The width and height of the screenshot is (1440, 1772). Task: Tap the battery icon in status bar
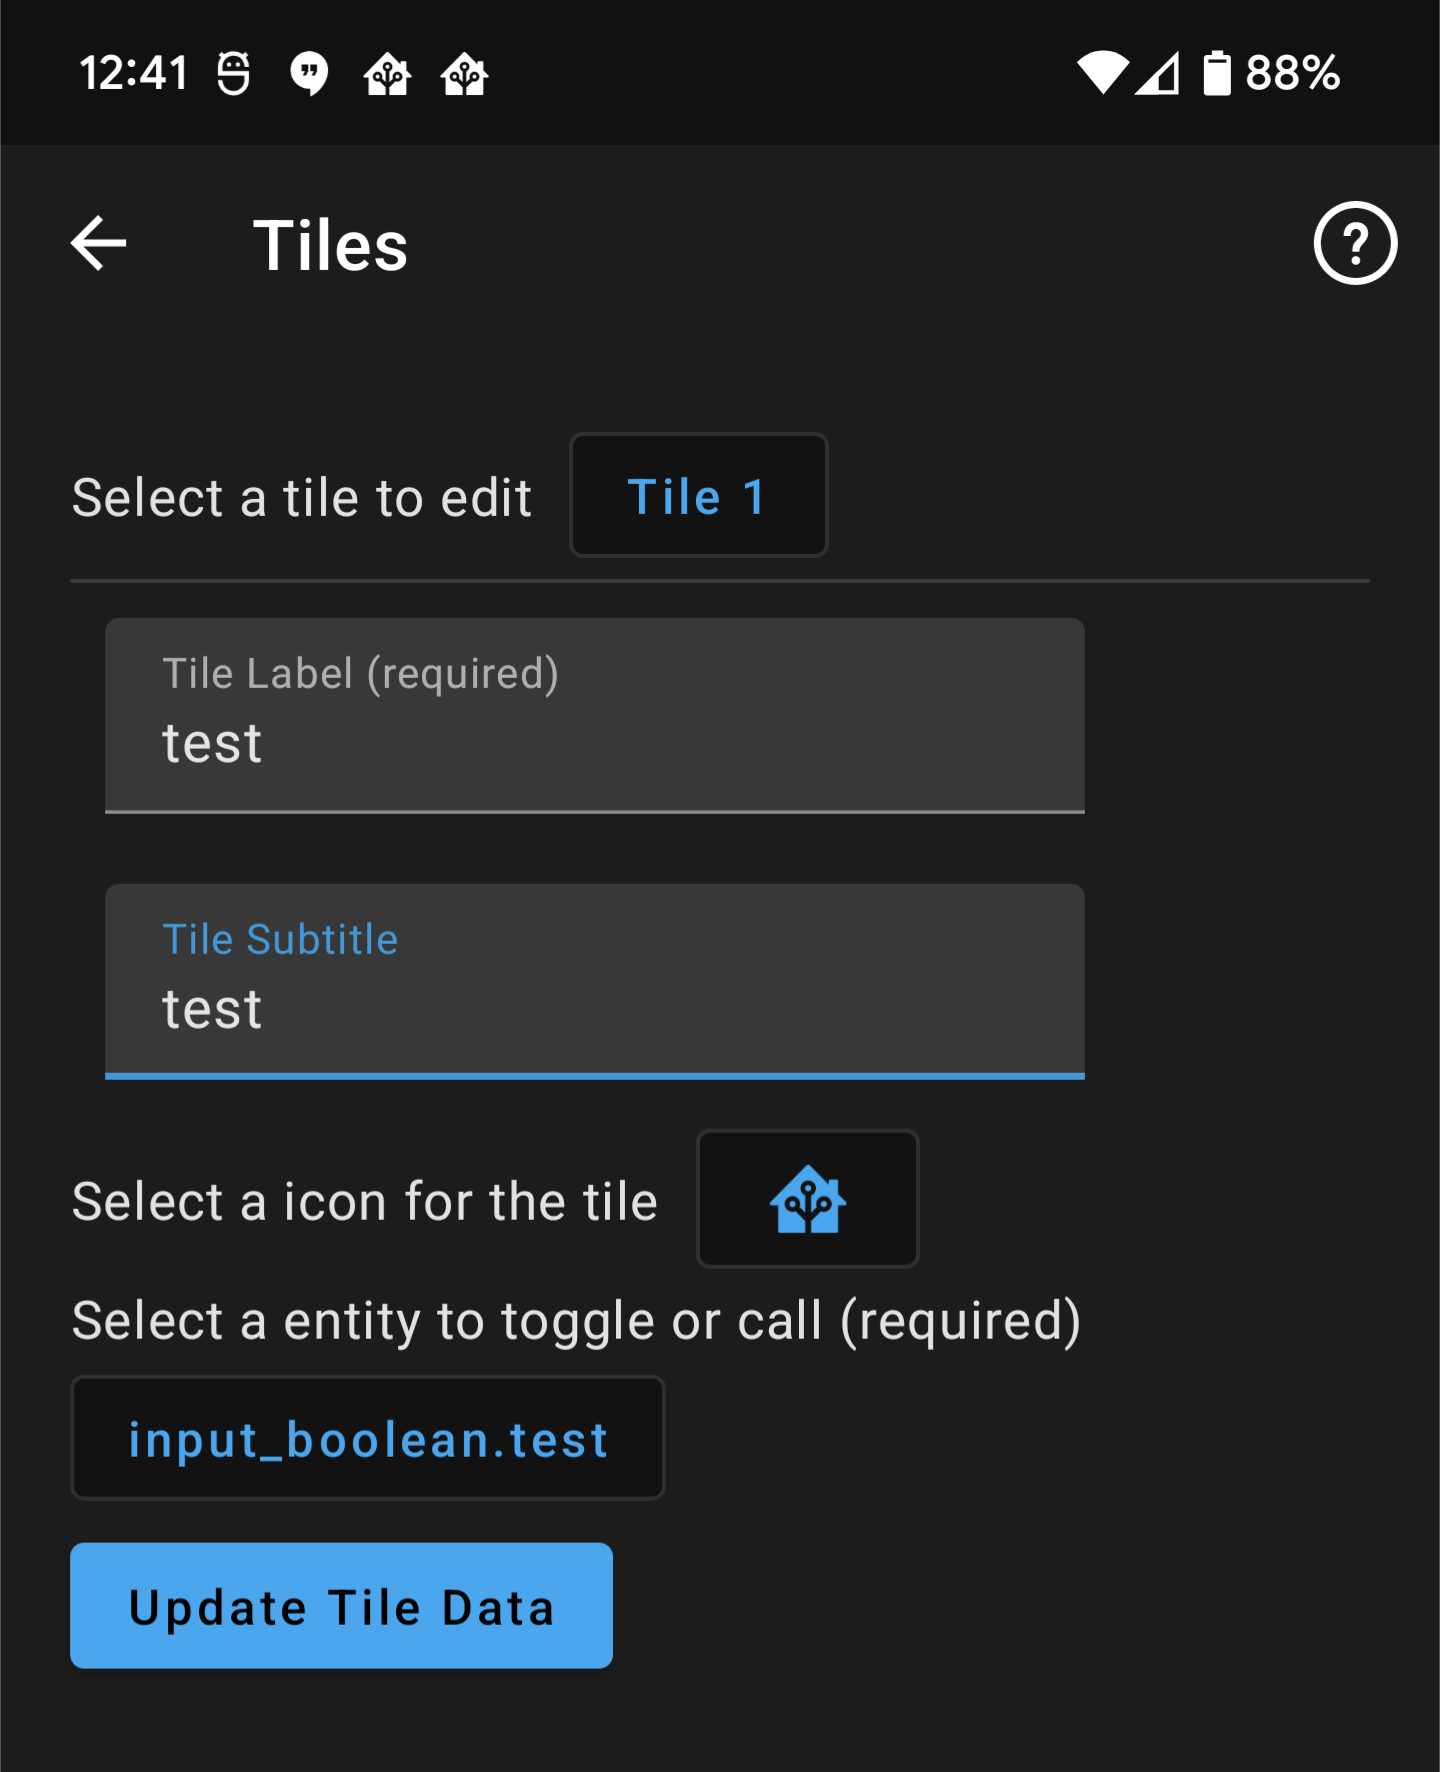(1216, 73)
